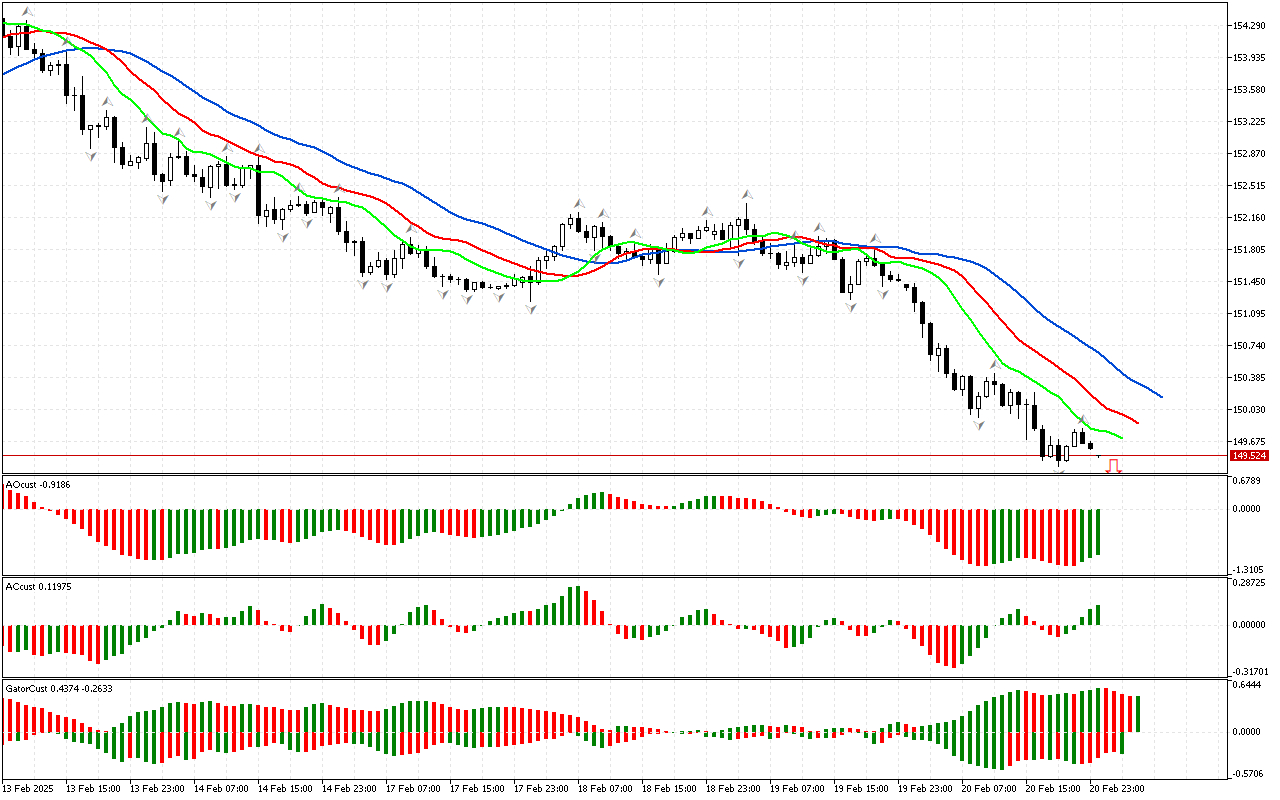The width and height of the screenshot is (1280, 800).
Task: Click the 153.225 price scale label
Action: [x=1248, y=121]
